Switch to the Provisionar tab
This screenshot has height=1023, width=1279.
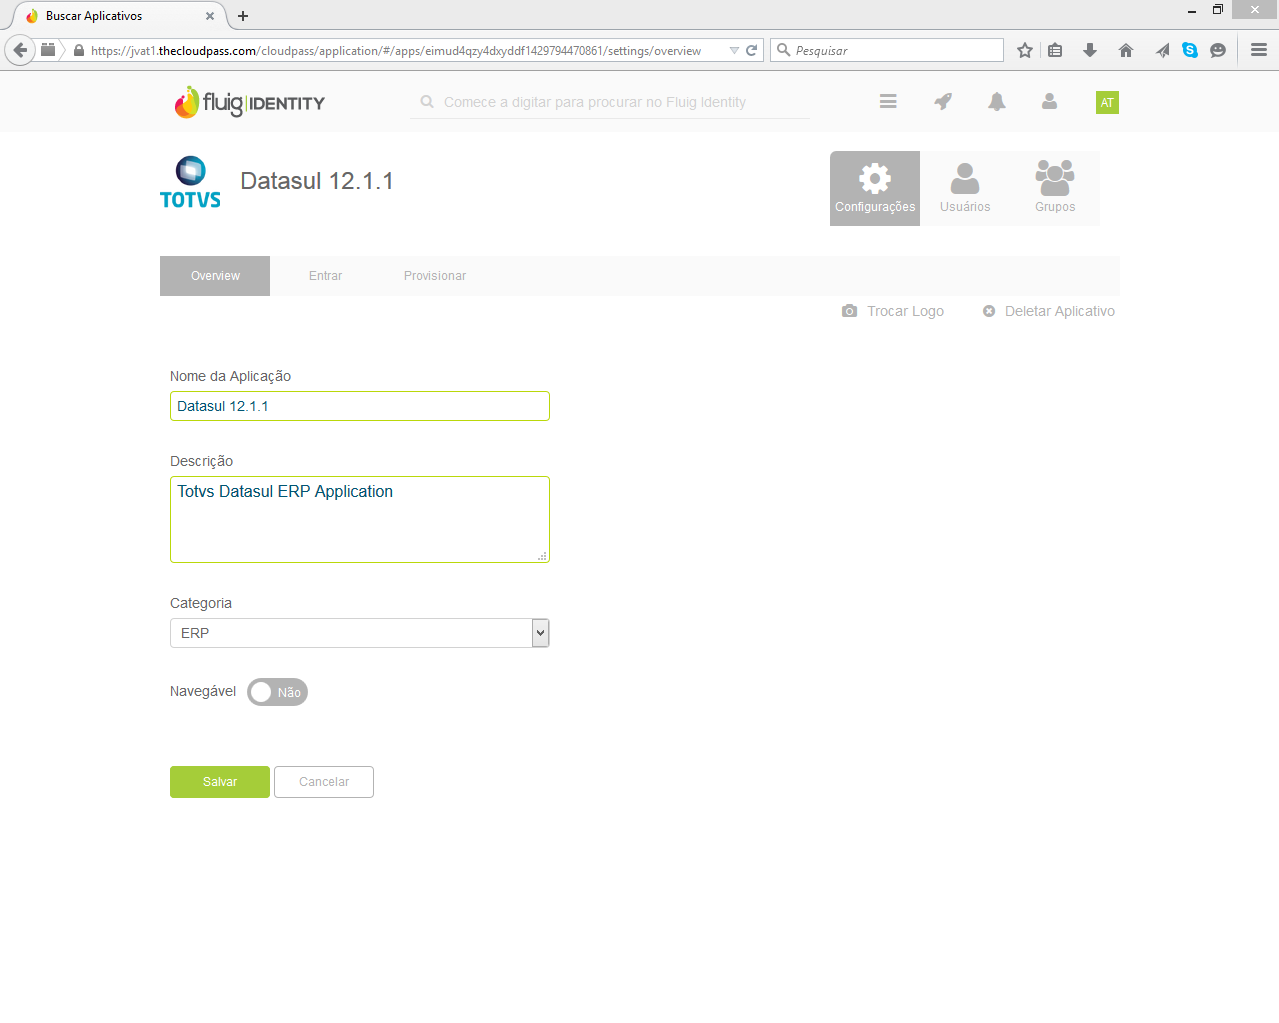point(435,276)
